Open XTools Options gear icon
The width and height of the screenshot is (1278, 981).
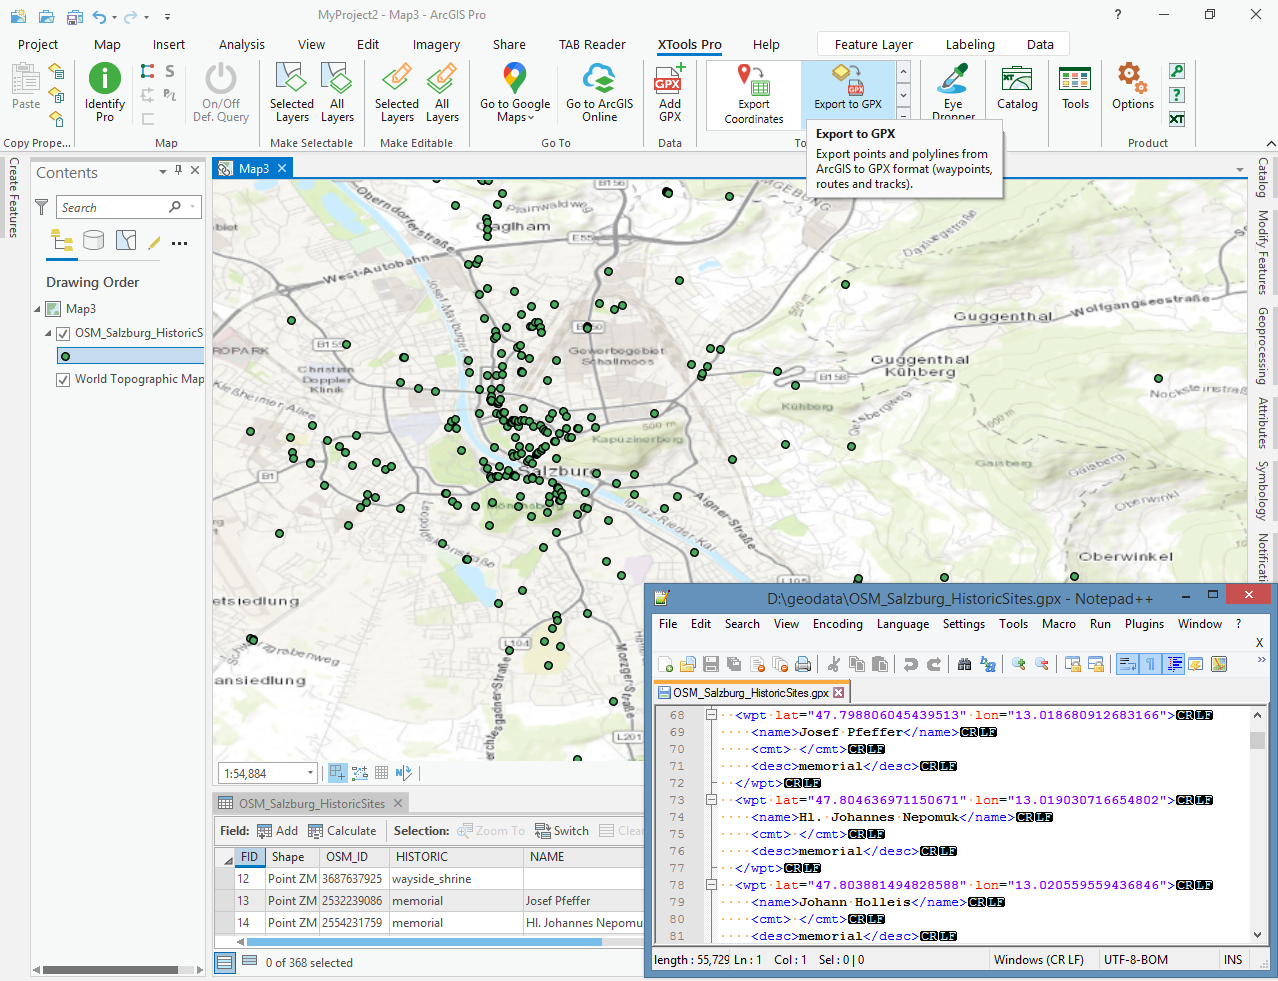[1131, 77]
